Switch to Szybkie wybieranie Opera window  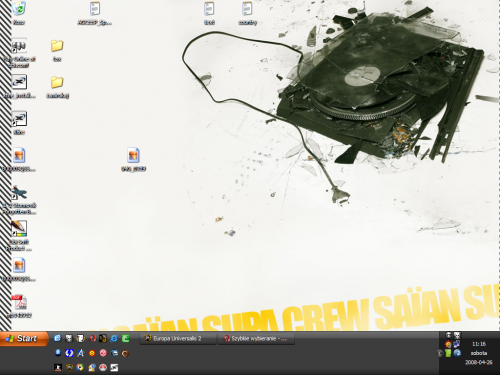tap(256, 339)
